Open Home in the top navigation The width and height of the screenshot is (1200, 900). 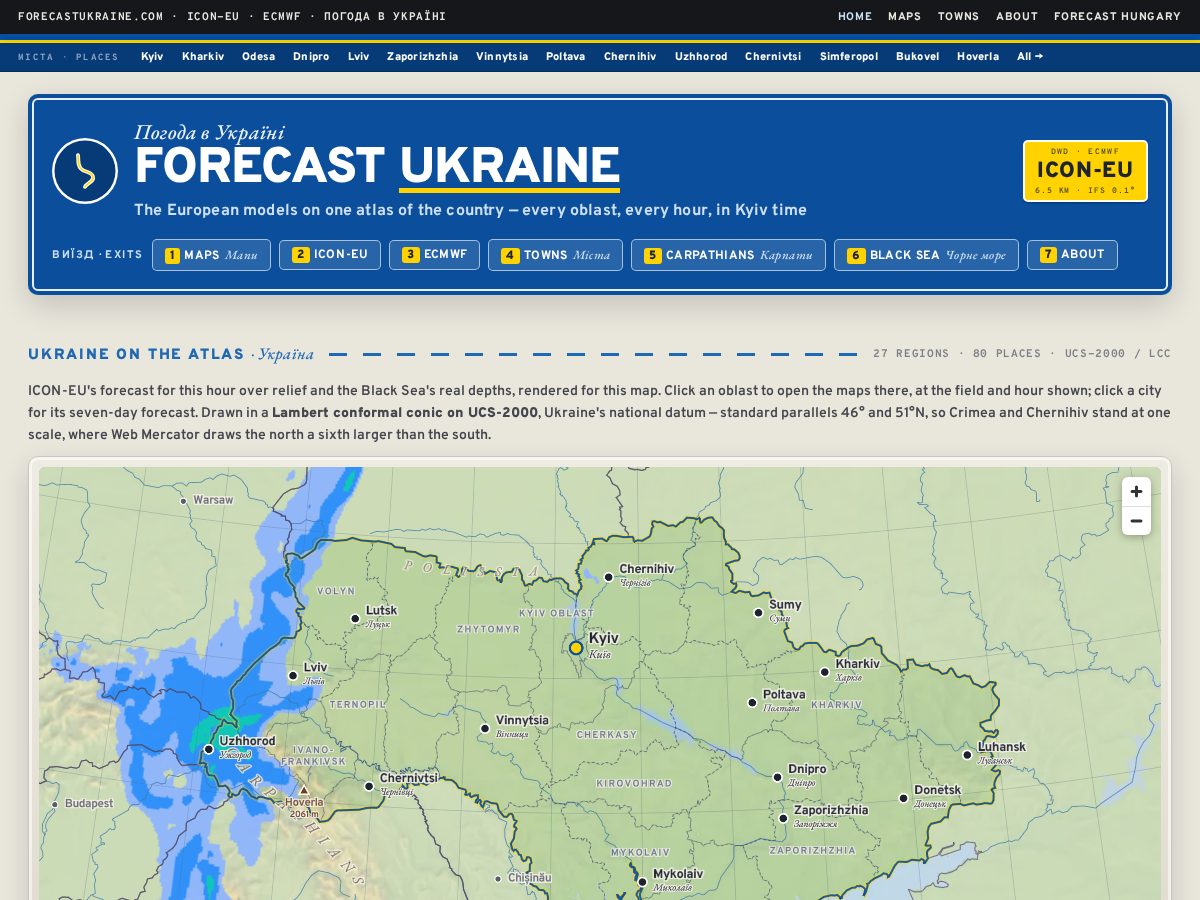point(855,17)
